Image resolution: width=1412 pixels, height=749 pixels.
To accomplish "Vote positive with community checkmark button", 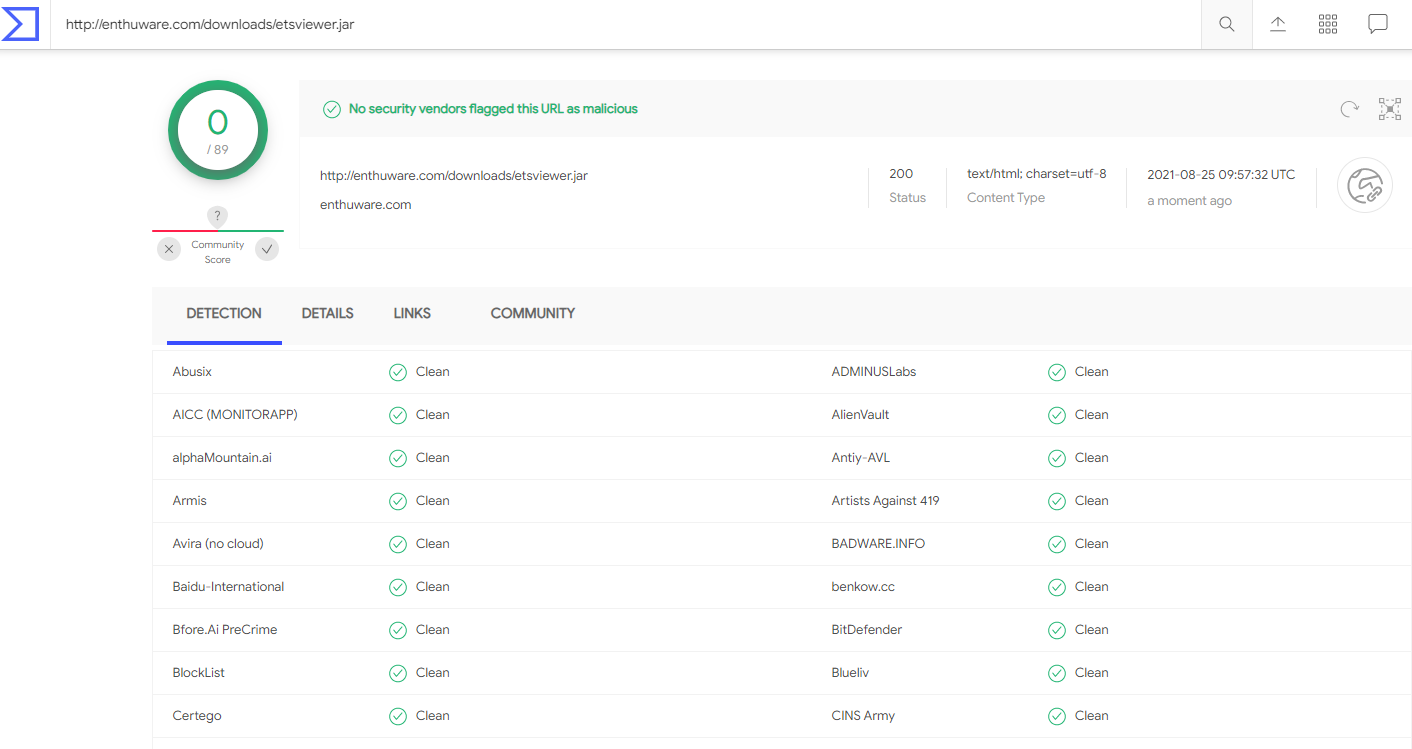I will click(x=267, y=249).
